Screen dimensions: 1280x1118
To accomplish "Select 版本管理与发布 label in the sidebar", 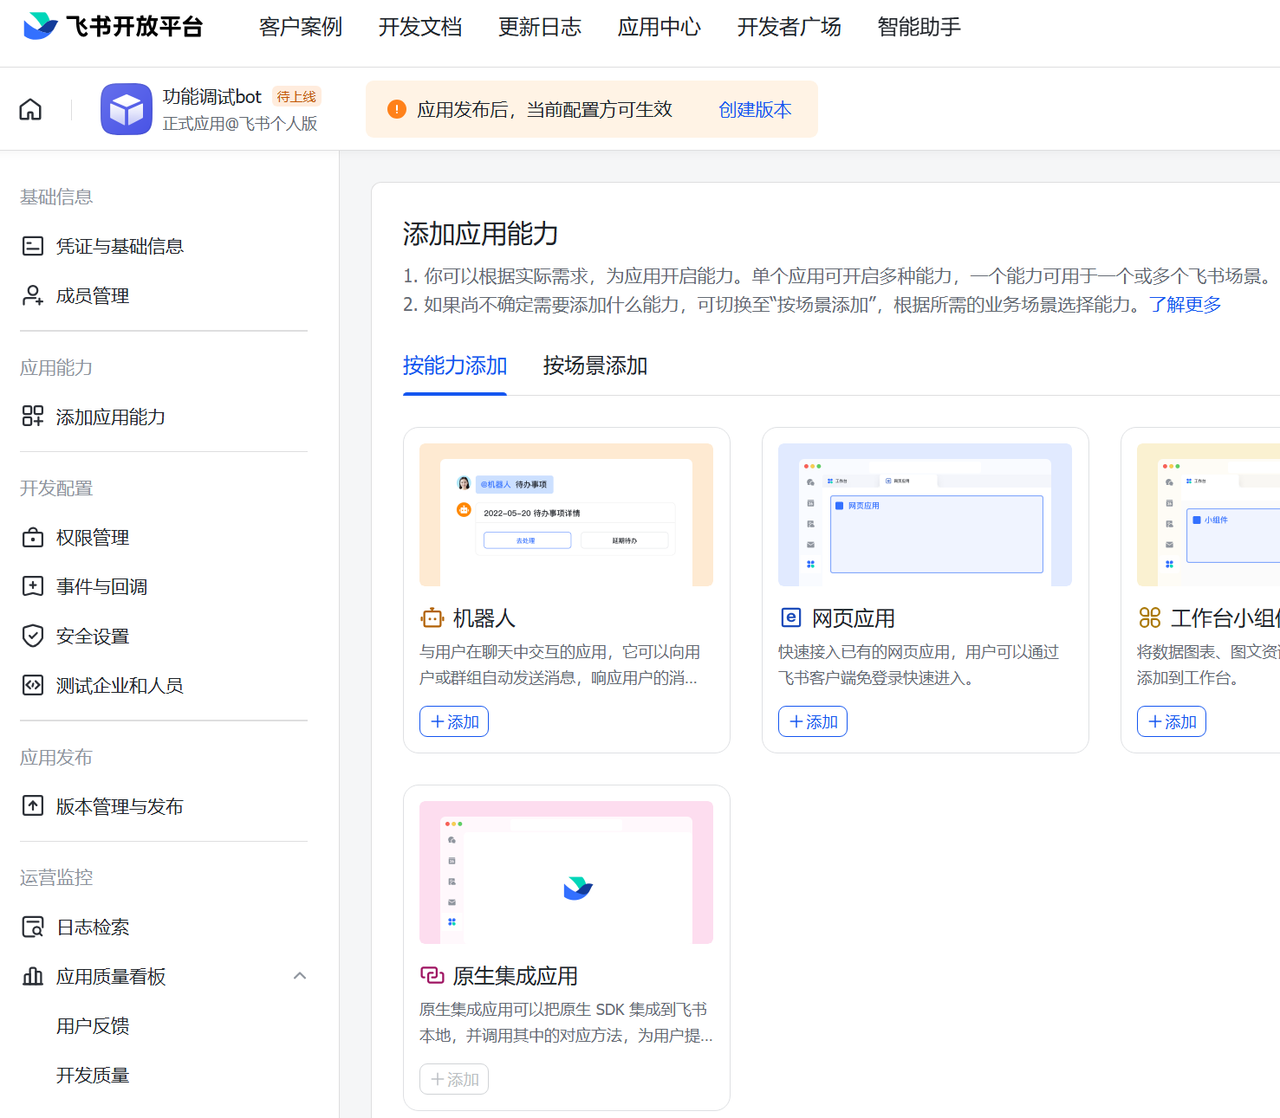I will [x=120, y=806].
